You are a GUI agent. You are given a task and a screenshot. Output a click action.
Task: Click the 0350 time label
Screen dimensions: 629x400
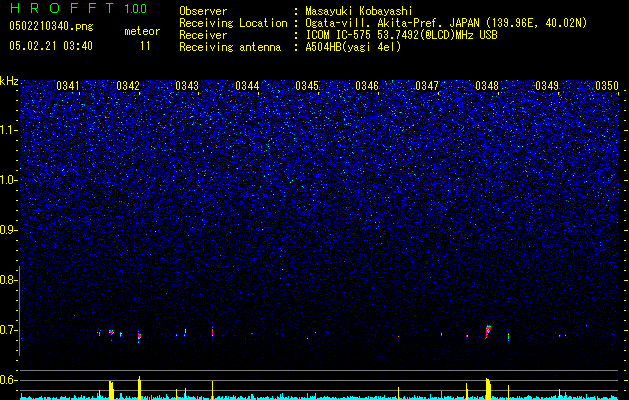[607, 86]
